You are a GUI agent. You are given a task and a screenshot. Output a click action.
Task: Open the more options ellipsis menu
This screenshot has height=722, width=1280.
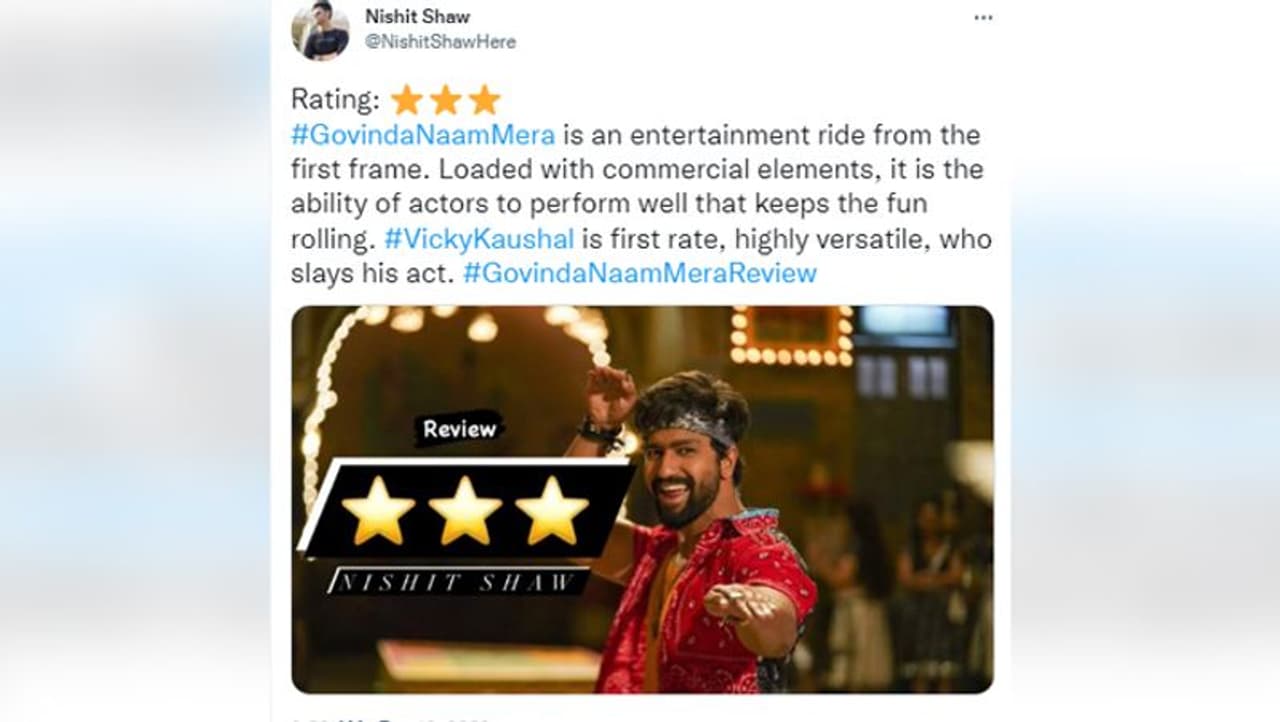983,18
